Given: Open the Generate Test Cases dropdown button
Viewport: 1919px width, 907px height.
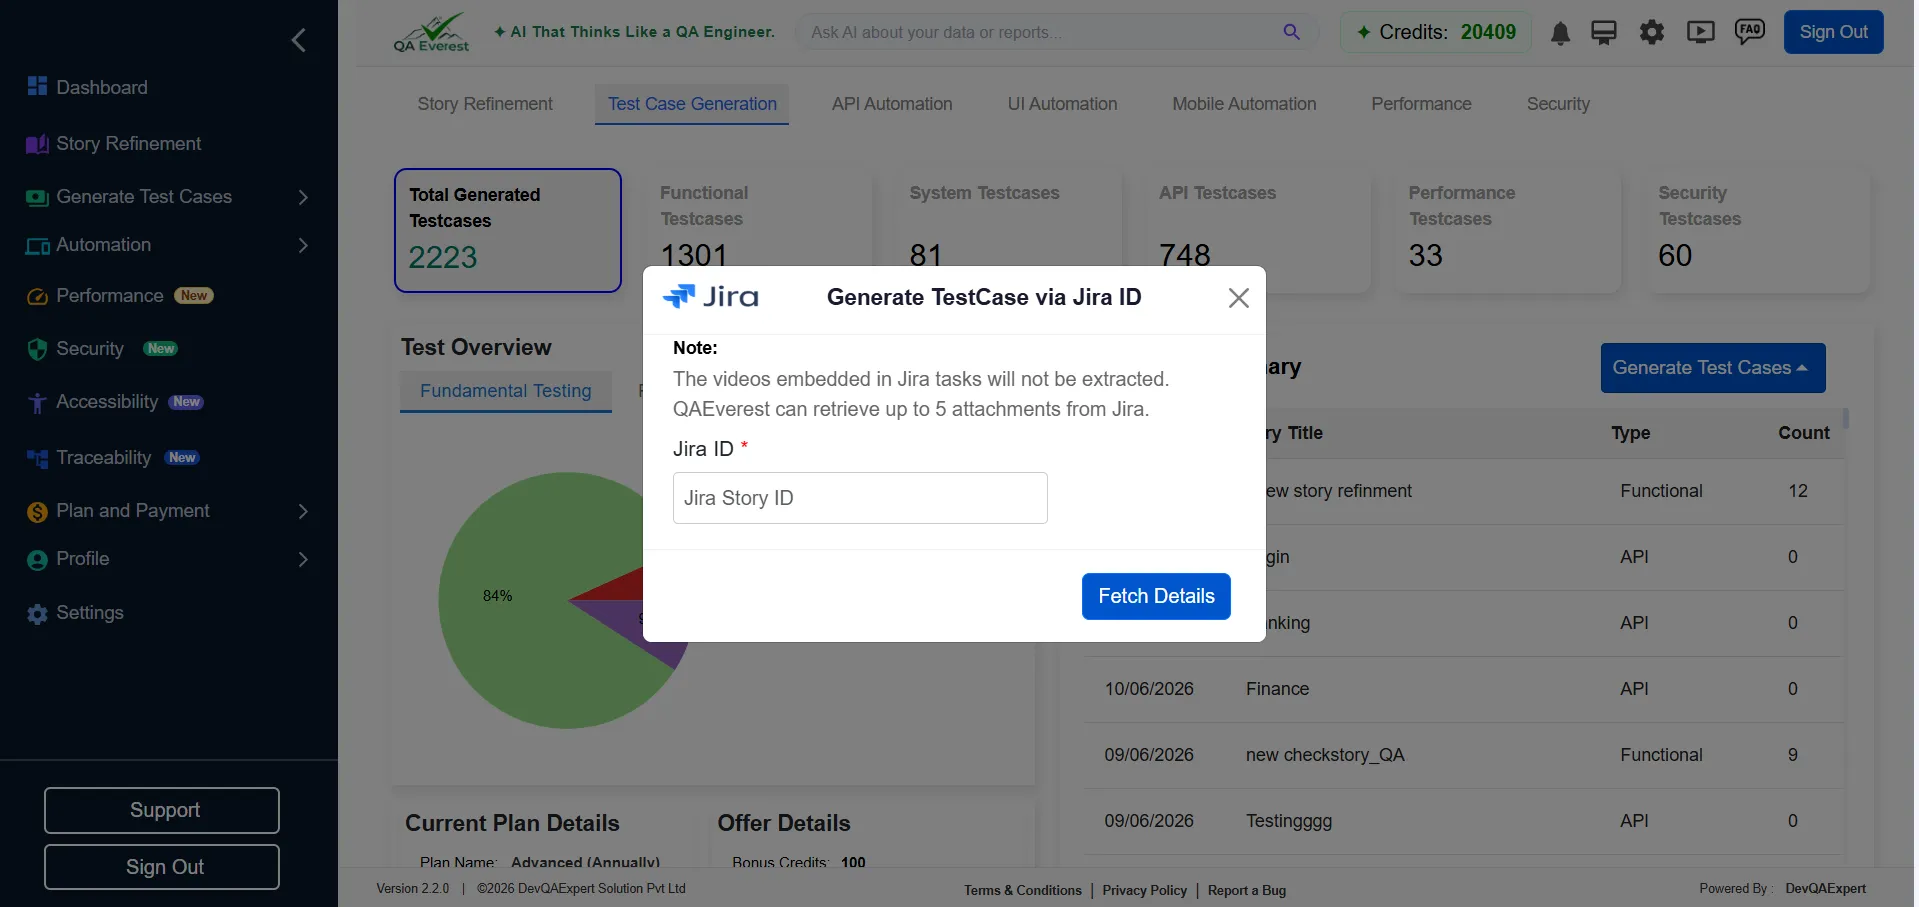Looking at the screenshot, I should pos(1712,368).
